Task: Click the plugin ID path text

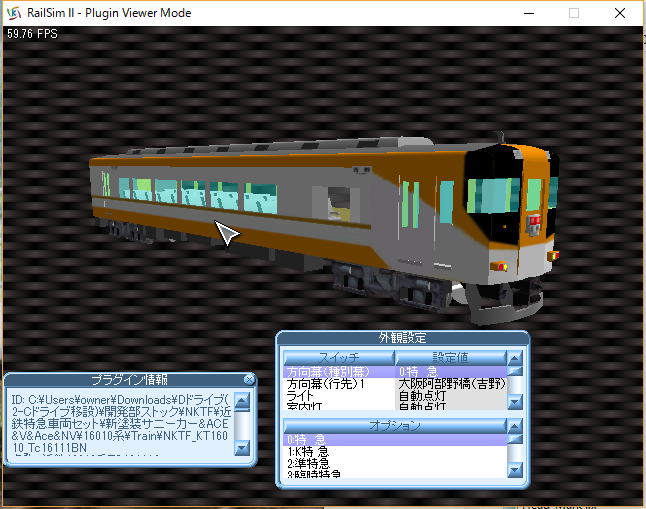Action: coord(120,424)
